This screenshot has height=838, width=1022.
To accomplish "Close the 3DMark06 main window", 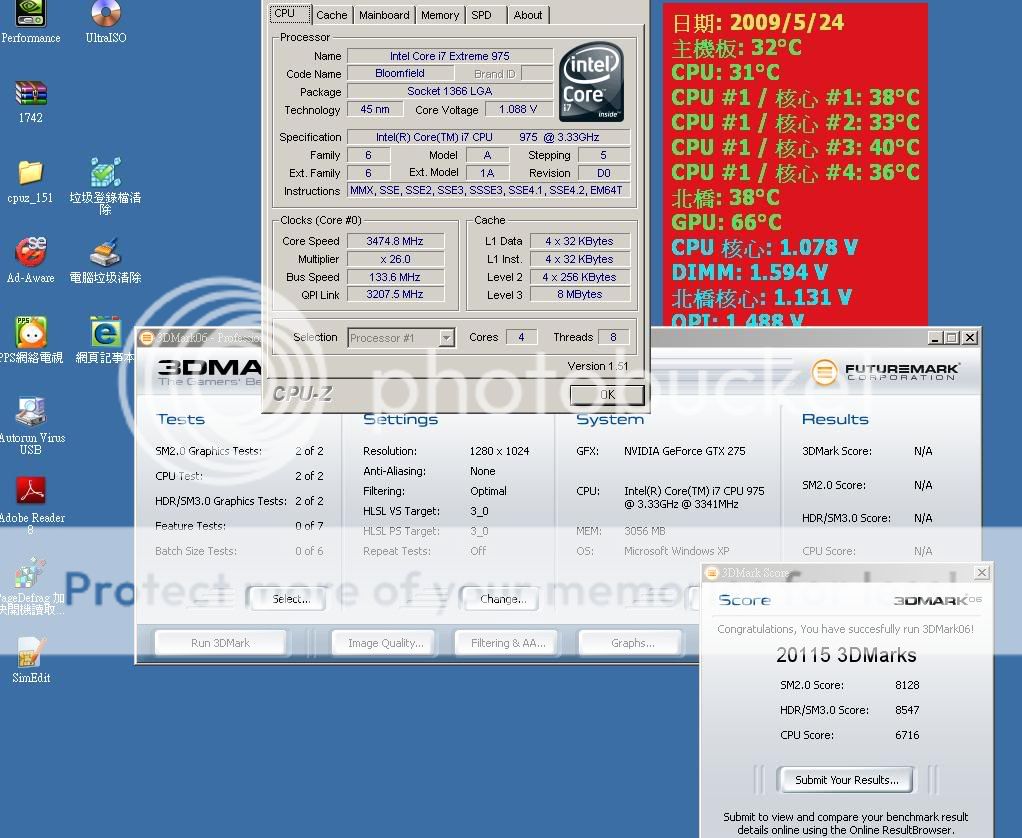I will (x=971, y=338).
